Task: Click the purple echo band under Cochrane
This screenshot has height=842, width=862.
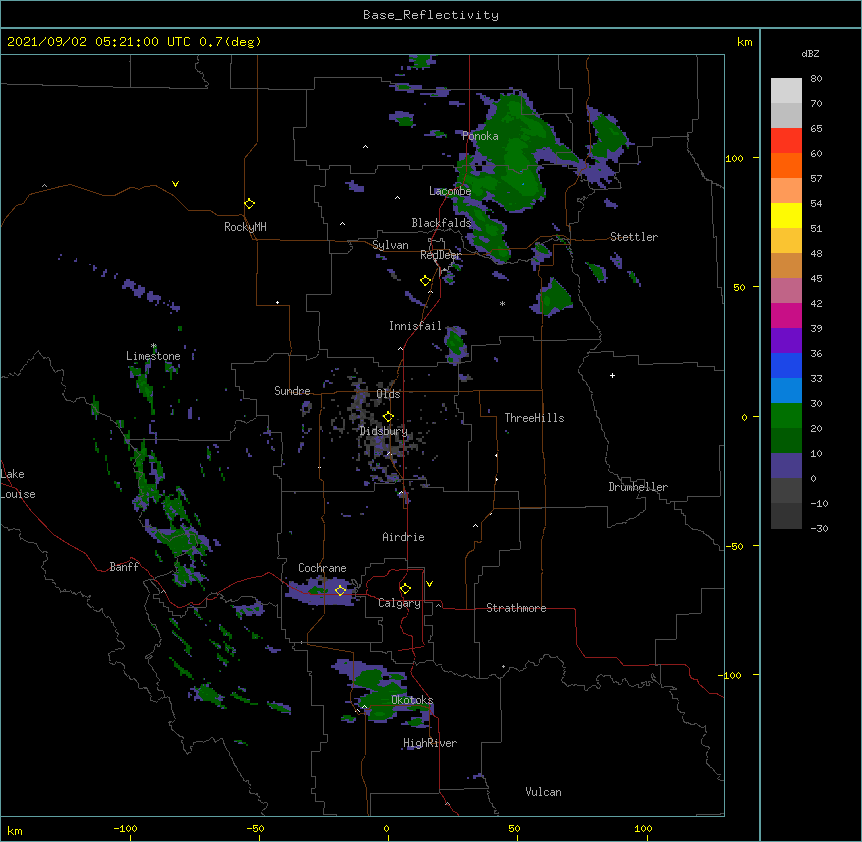Action: point(324,592)
